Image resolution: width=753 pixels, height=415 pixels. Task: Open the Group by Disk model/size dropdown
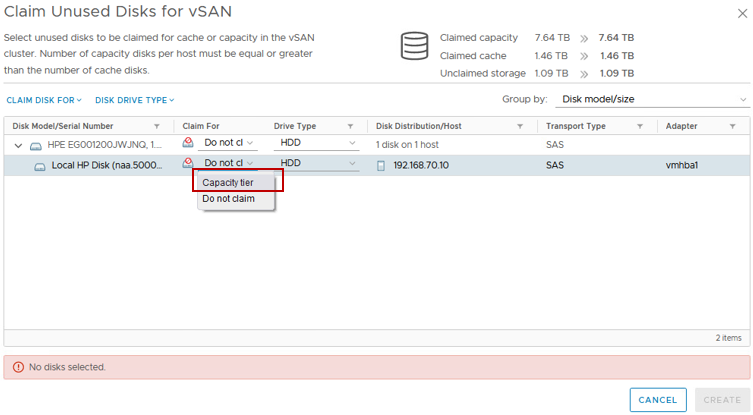pos(653,99)
